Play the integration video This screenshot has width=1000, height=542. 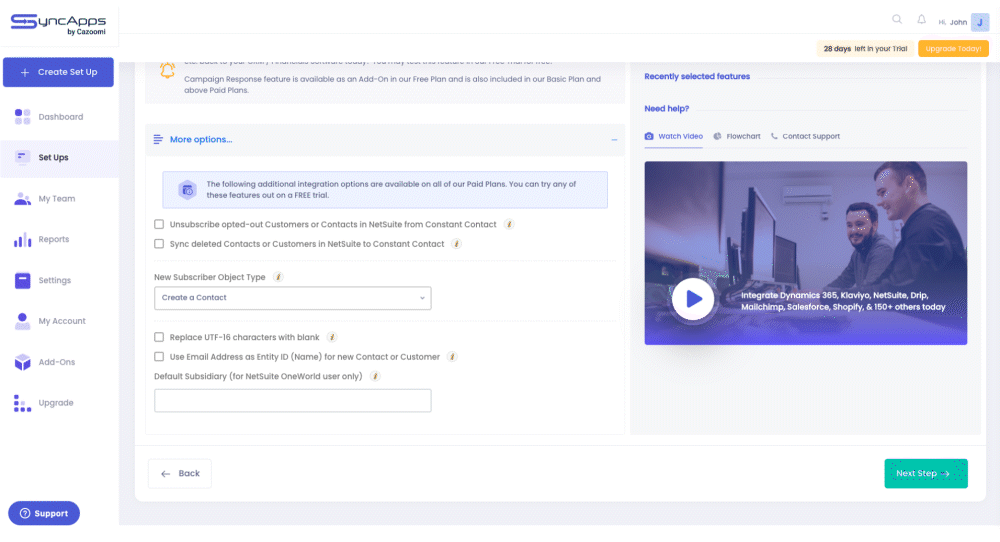coord(693,299)
